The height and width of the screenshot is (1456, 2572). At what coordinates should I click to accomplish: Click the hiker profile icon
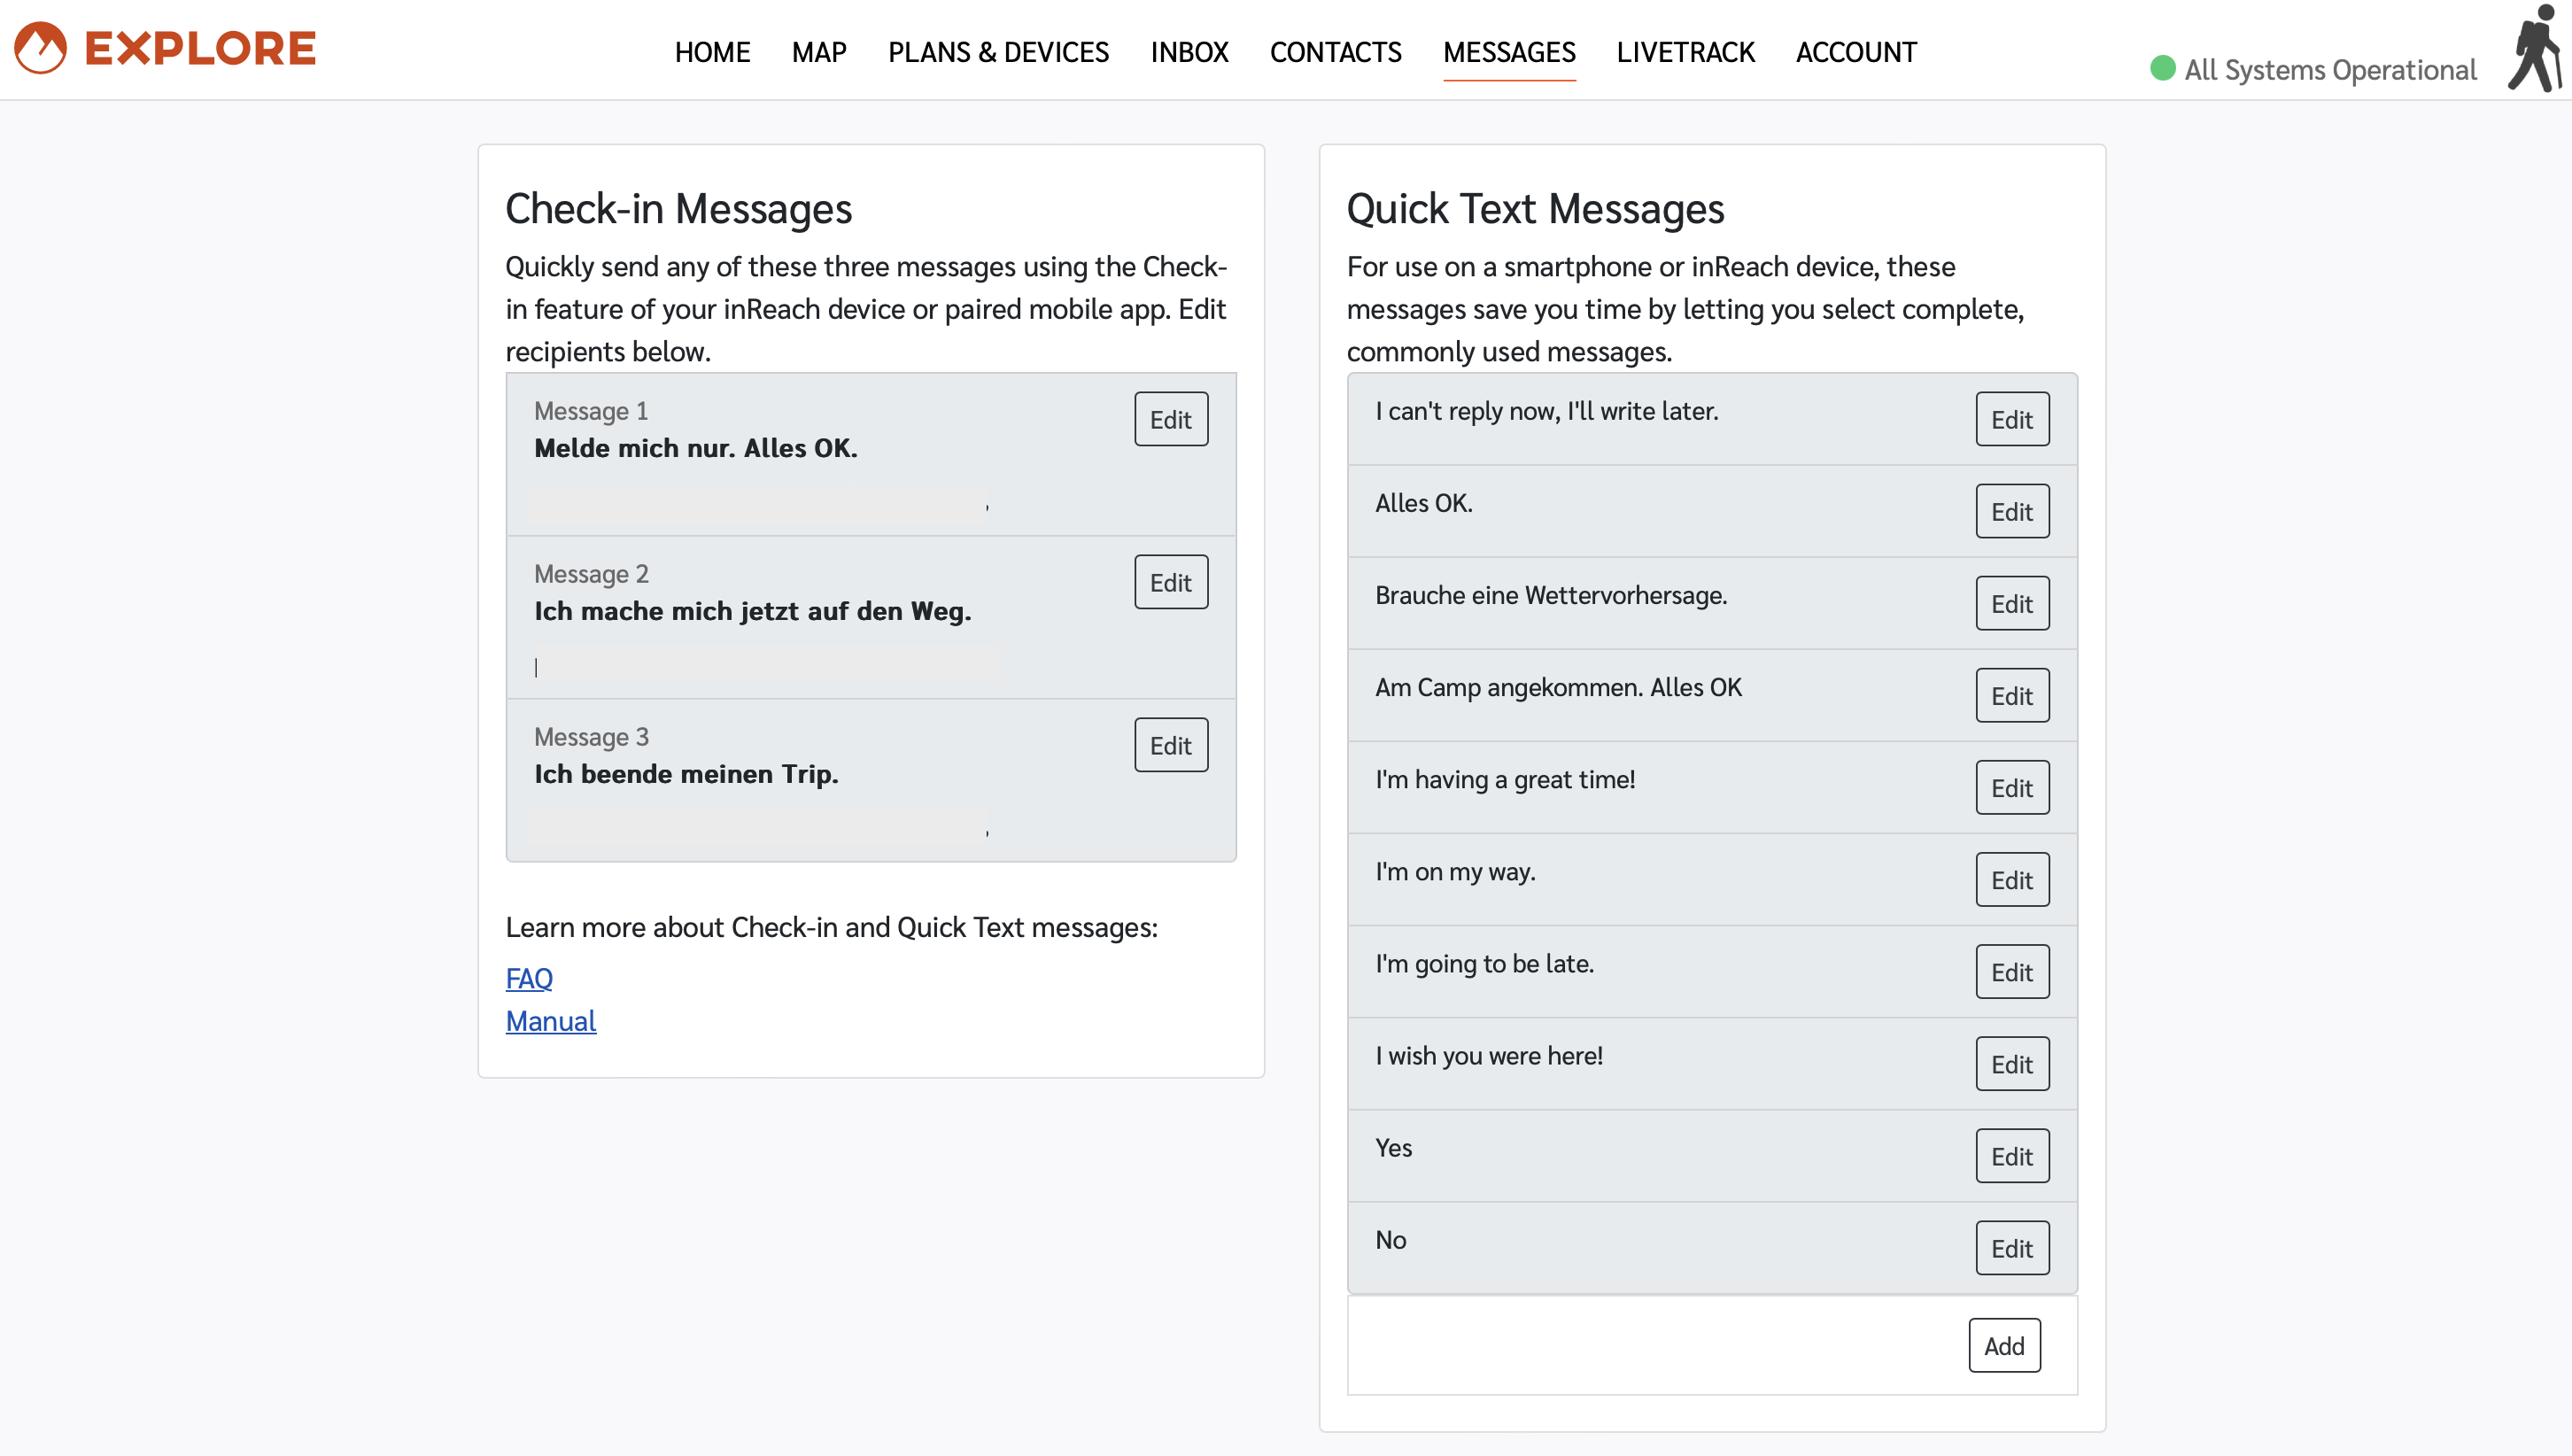click(x=2535, y=48)
